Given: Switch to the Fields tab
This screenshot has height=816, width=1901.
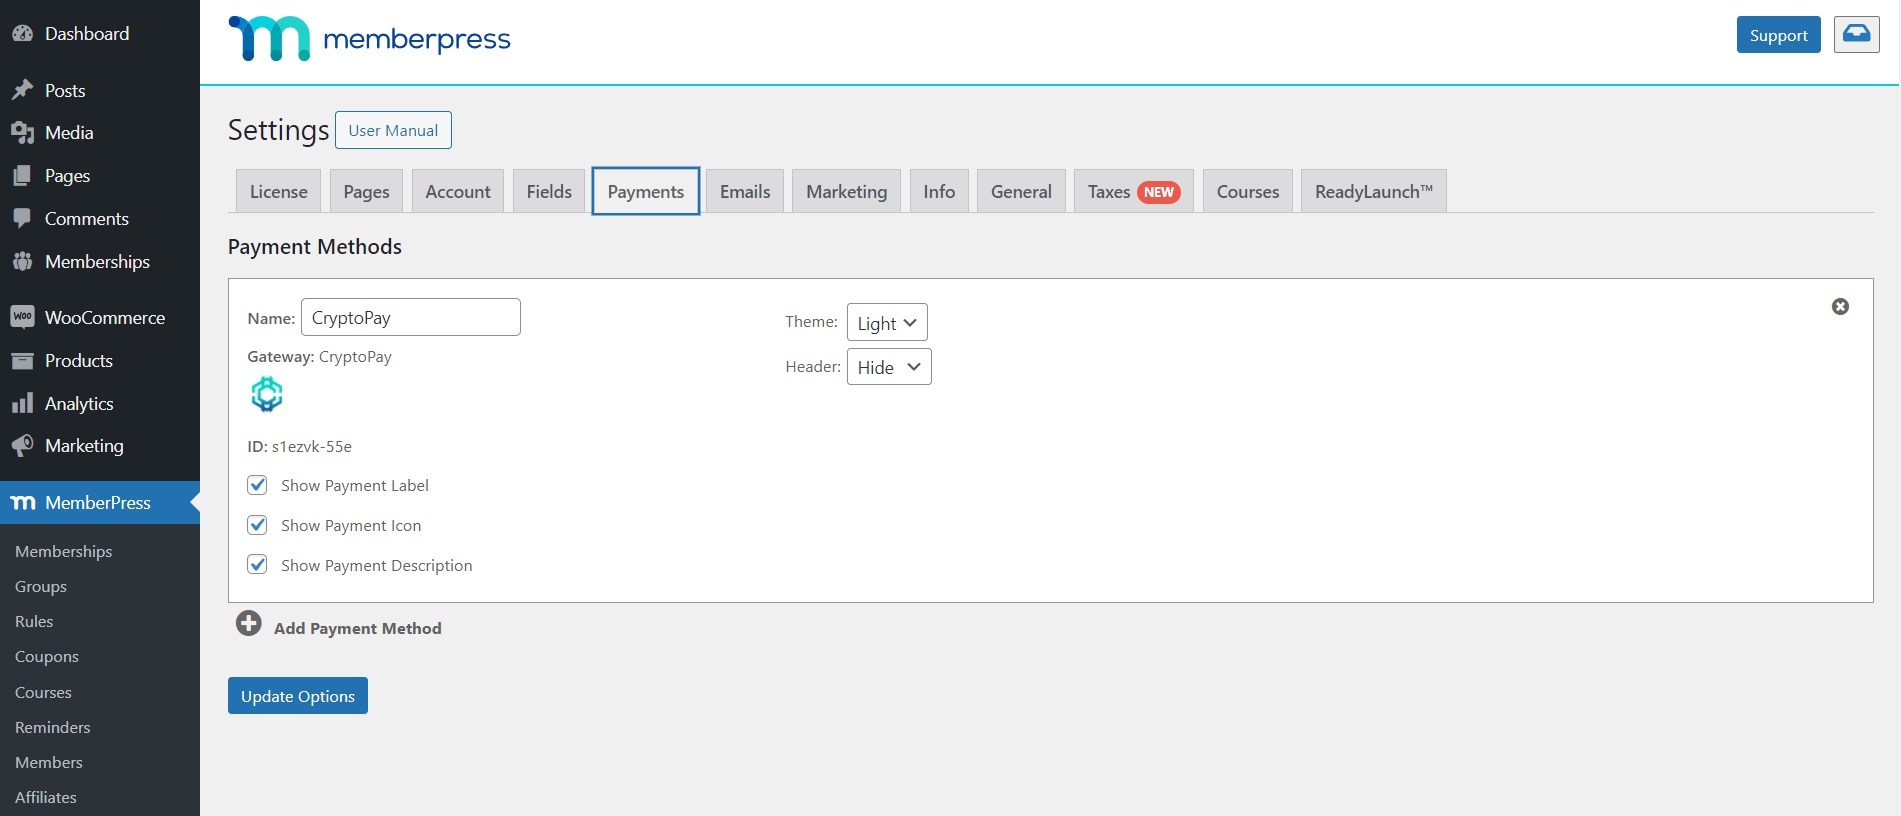Looking at the screenshot, I should click(x=549, y=191).
